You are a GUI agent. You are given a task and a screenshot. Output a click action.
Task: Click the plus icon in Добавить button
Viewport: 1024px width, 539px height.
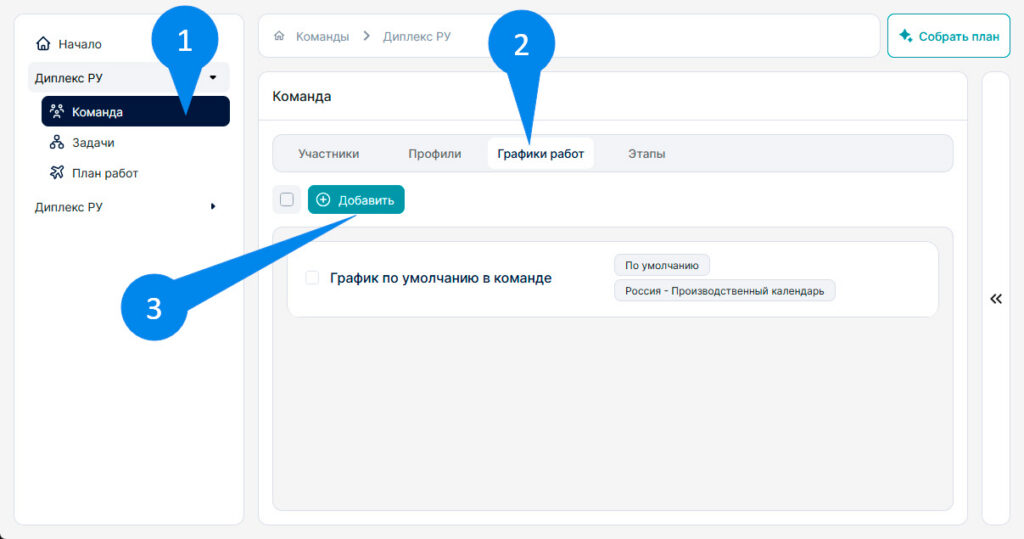(x=323, y=200)
